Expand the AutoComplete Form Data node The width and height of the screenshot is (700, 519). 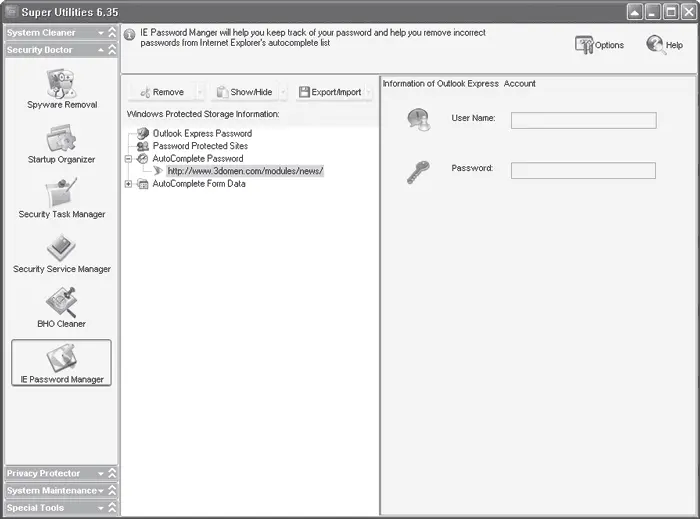point(129,184)
